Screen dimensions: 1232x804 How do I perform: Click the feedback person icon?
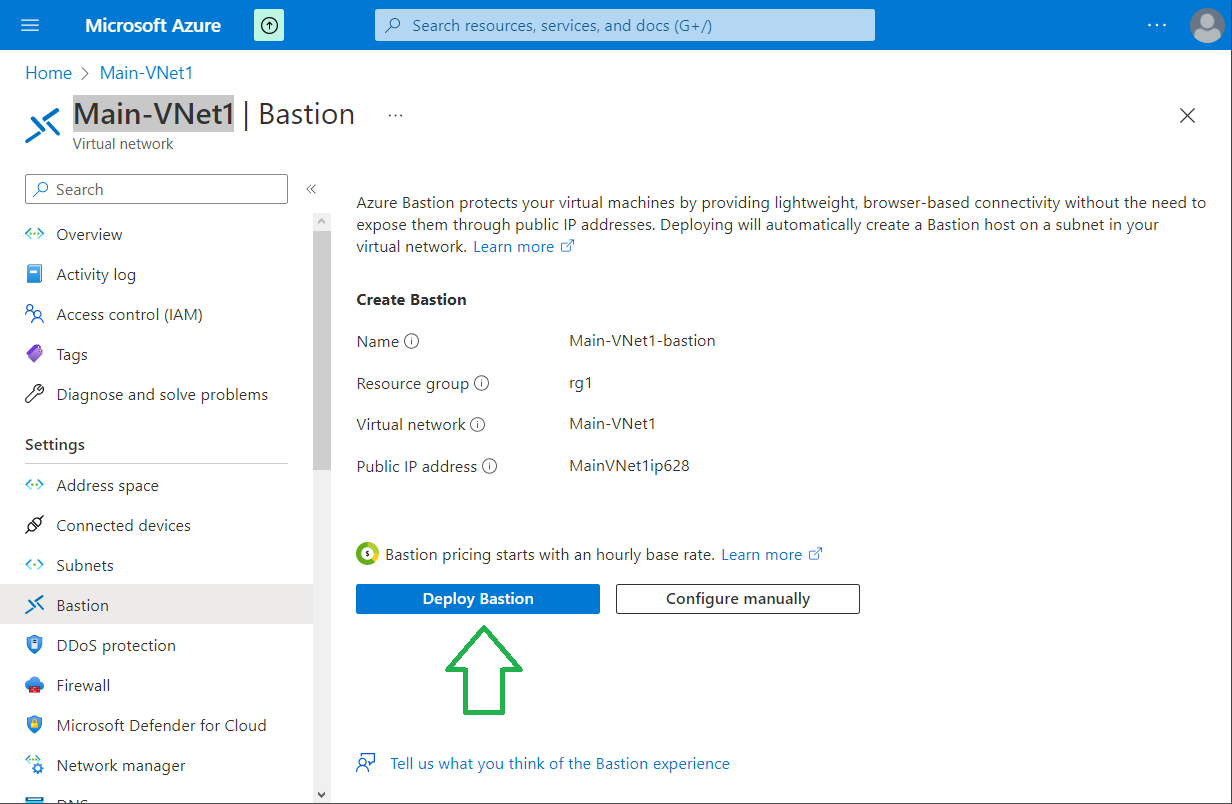point(366,764)
